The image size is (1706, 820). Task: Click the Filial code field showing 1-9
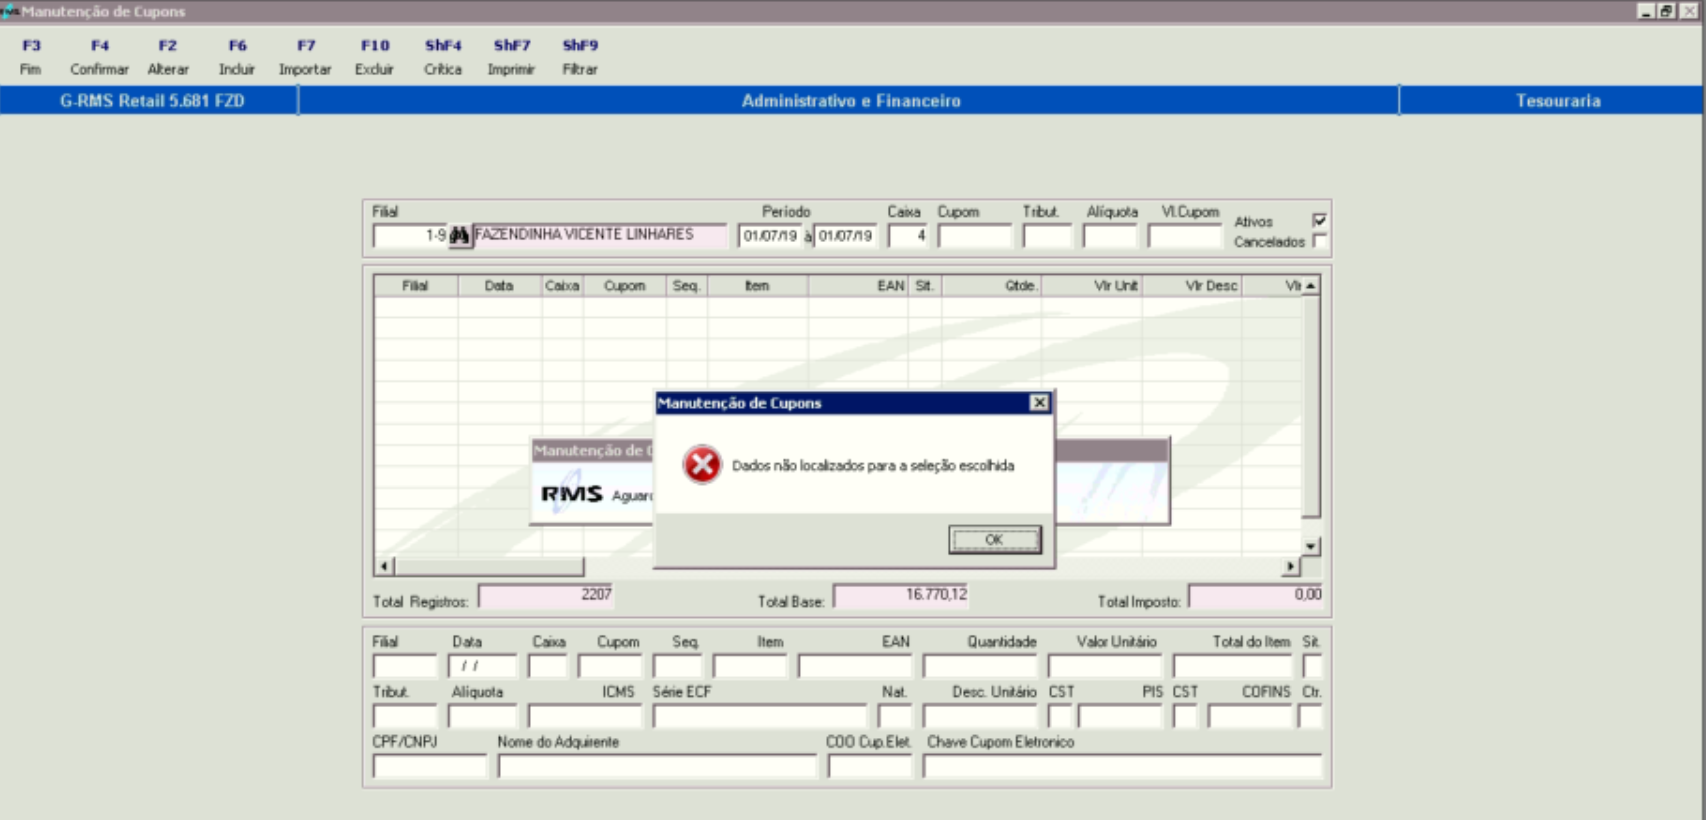click(x=410, y=236)
